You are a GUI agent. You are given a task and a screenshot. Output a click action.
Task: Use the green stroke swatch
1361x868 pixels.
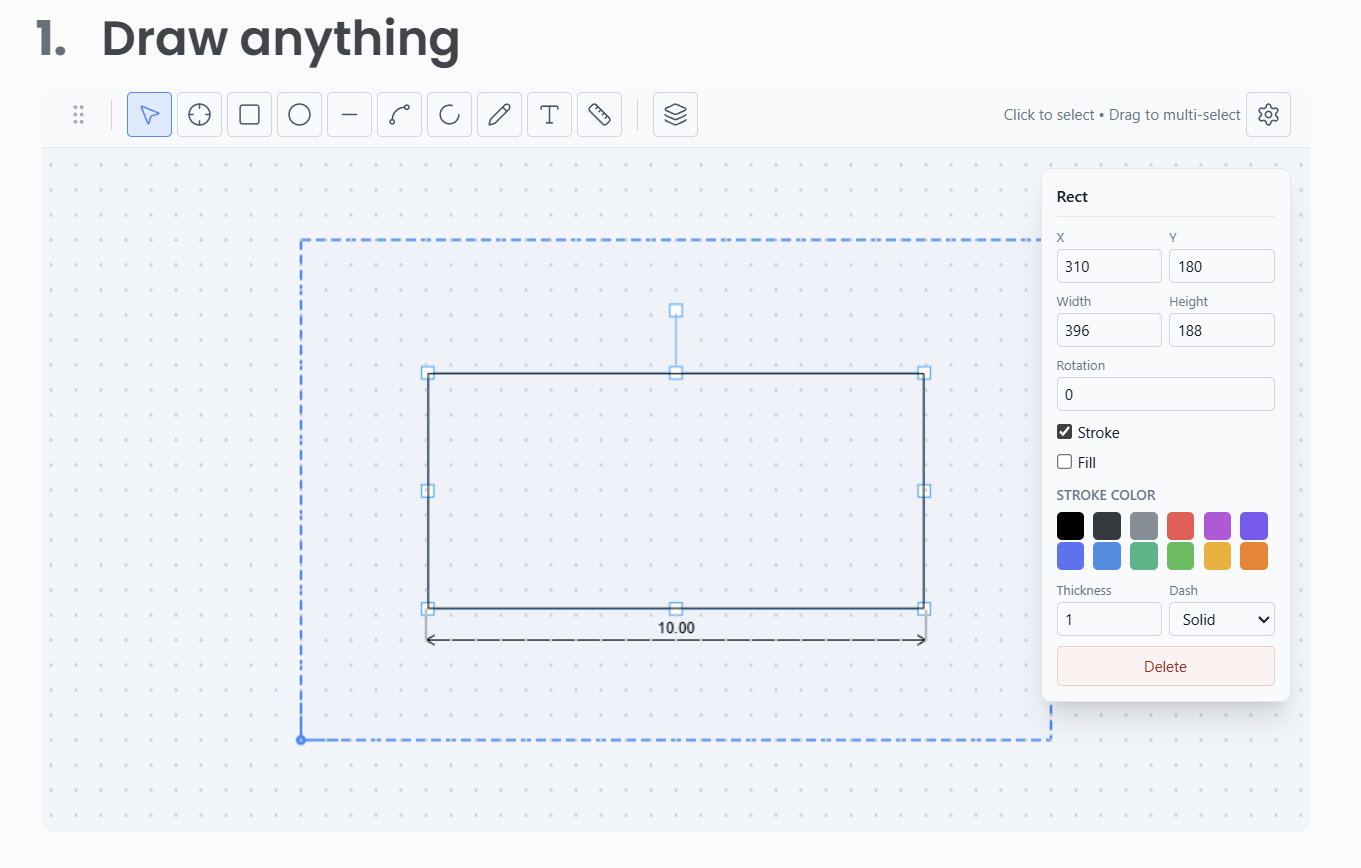1180,556
